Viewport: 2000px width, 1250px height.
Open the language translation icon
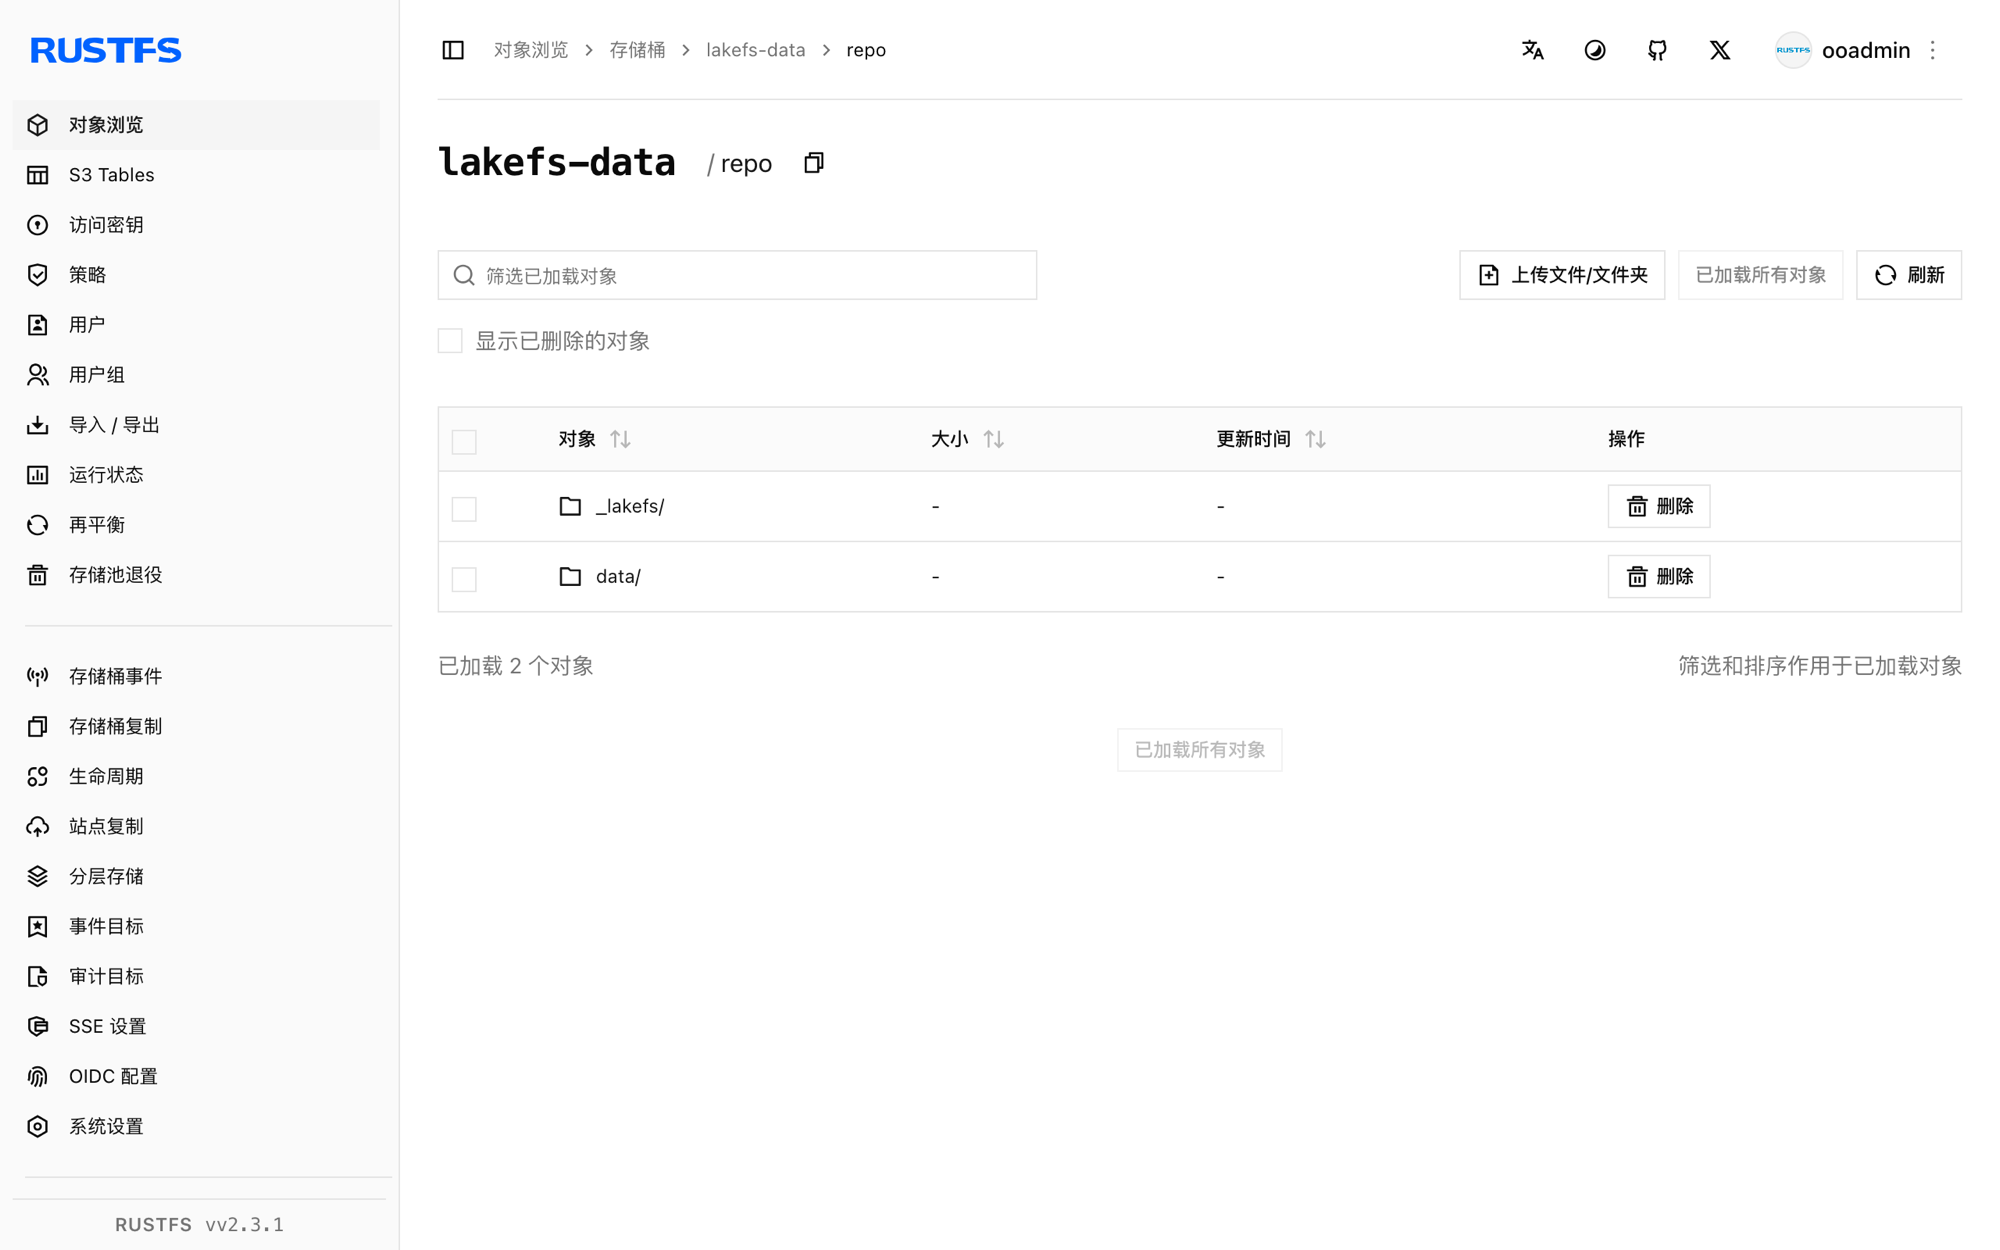[x=1532, y=50]
